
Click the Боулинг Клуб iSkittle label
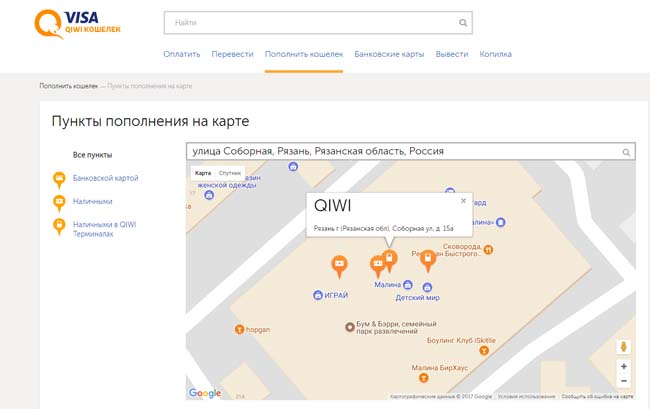(x=461, y=341)
